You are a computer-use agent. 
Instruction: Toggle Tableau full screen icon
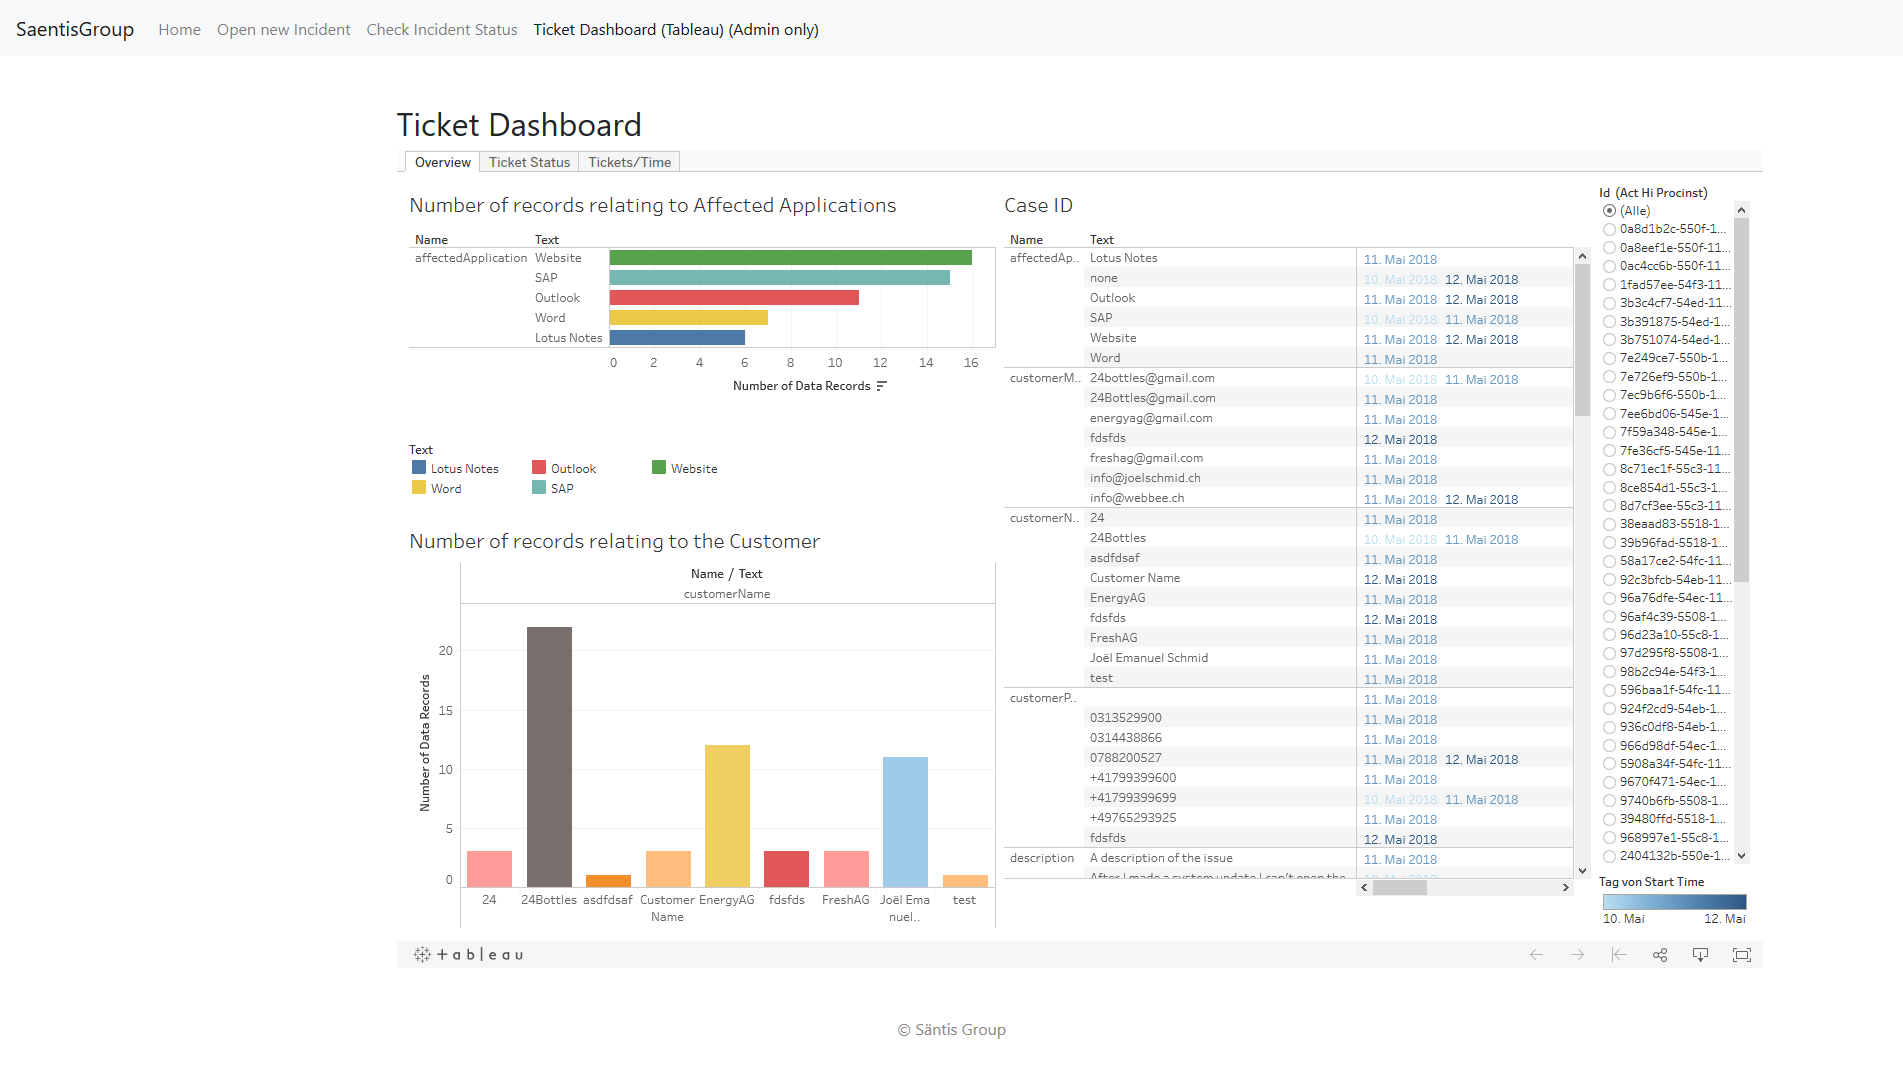(x=1742, y=955)
